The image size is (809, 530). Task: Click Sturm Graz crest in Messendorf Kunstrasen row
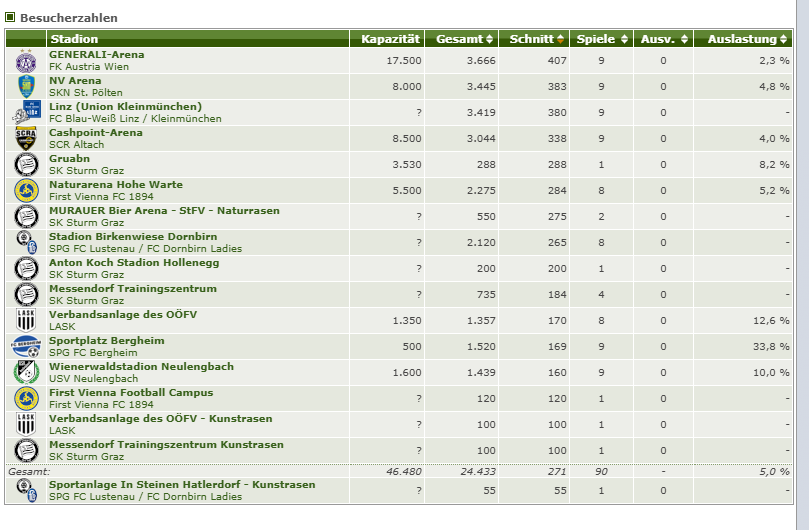tap(26, 451)
